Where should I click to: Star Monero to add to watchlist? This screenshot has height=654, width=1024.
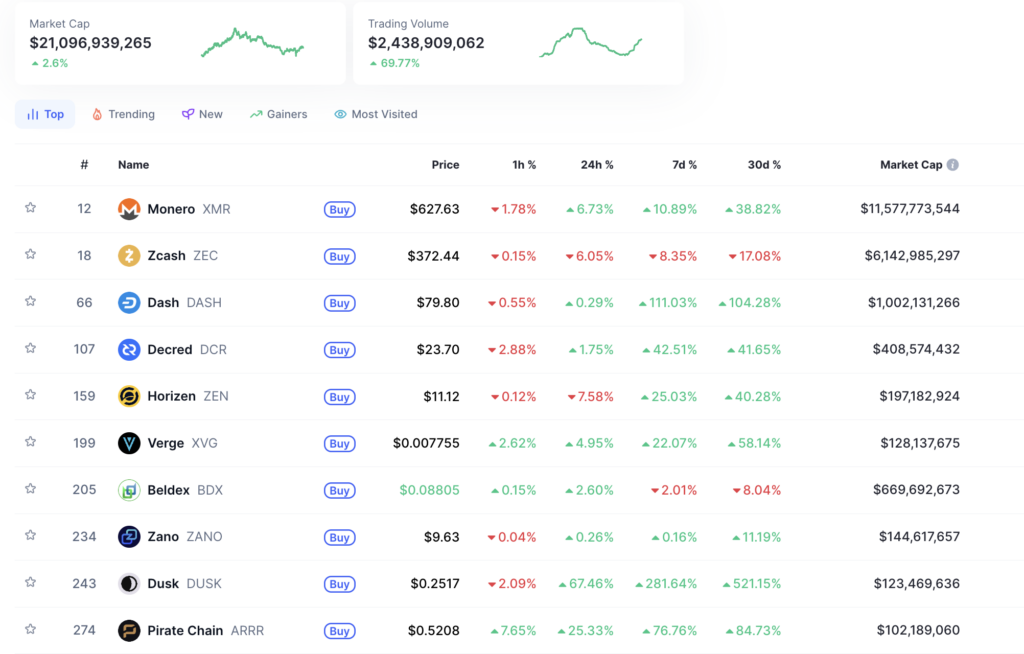click(x=30, y=208)
